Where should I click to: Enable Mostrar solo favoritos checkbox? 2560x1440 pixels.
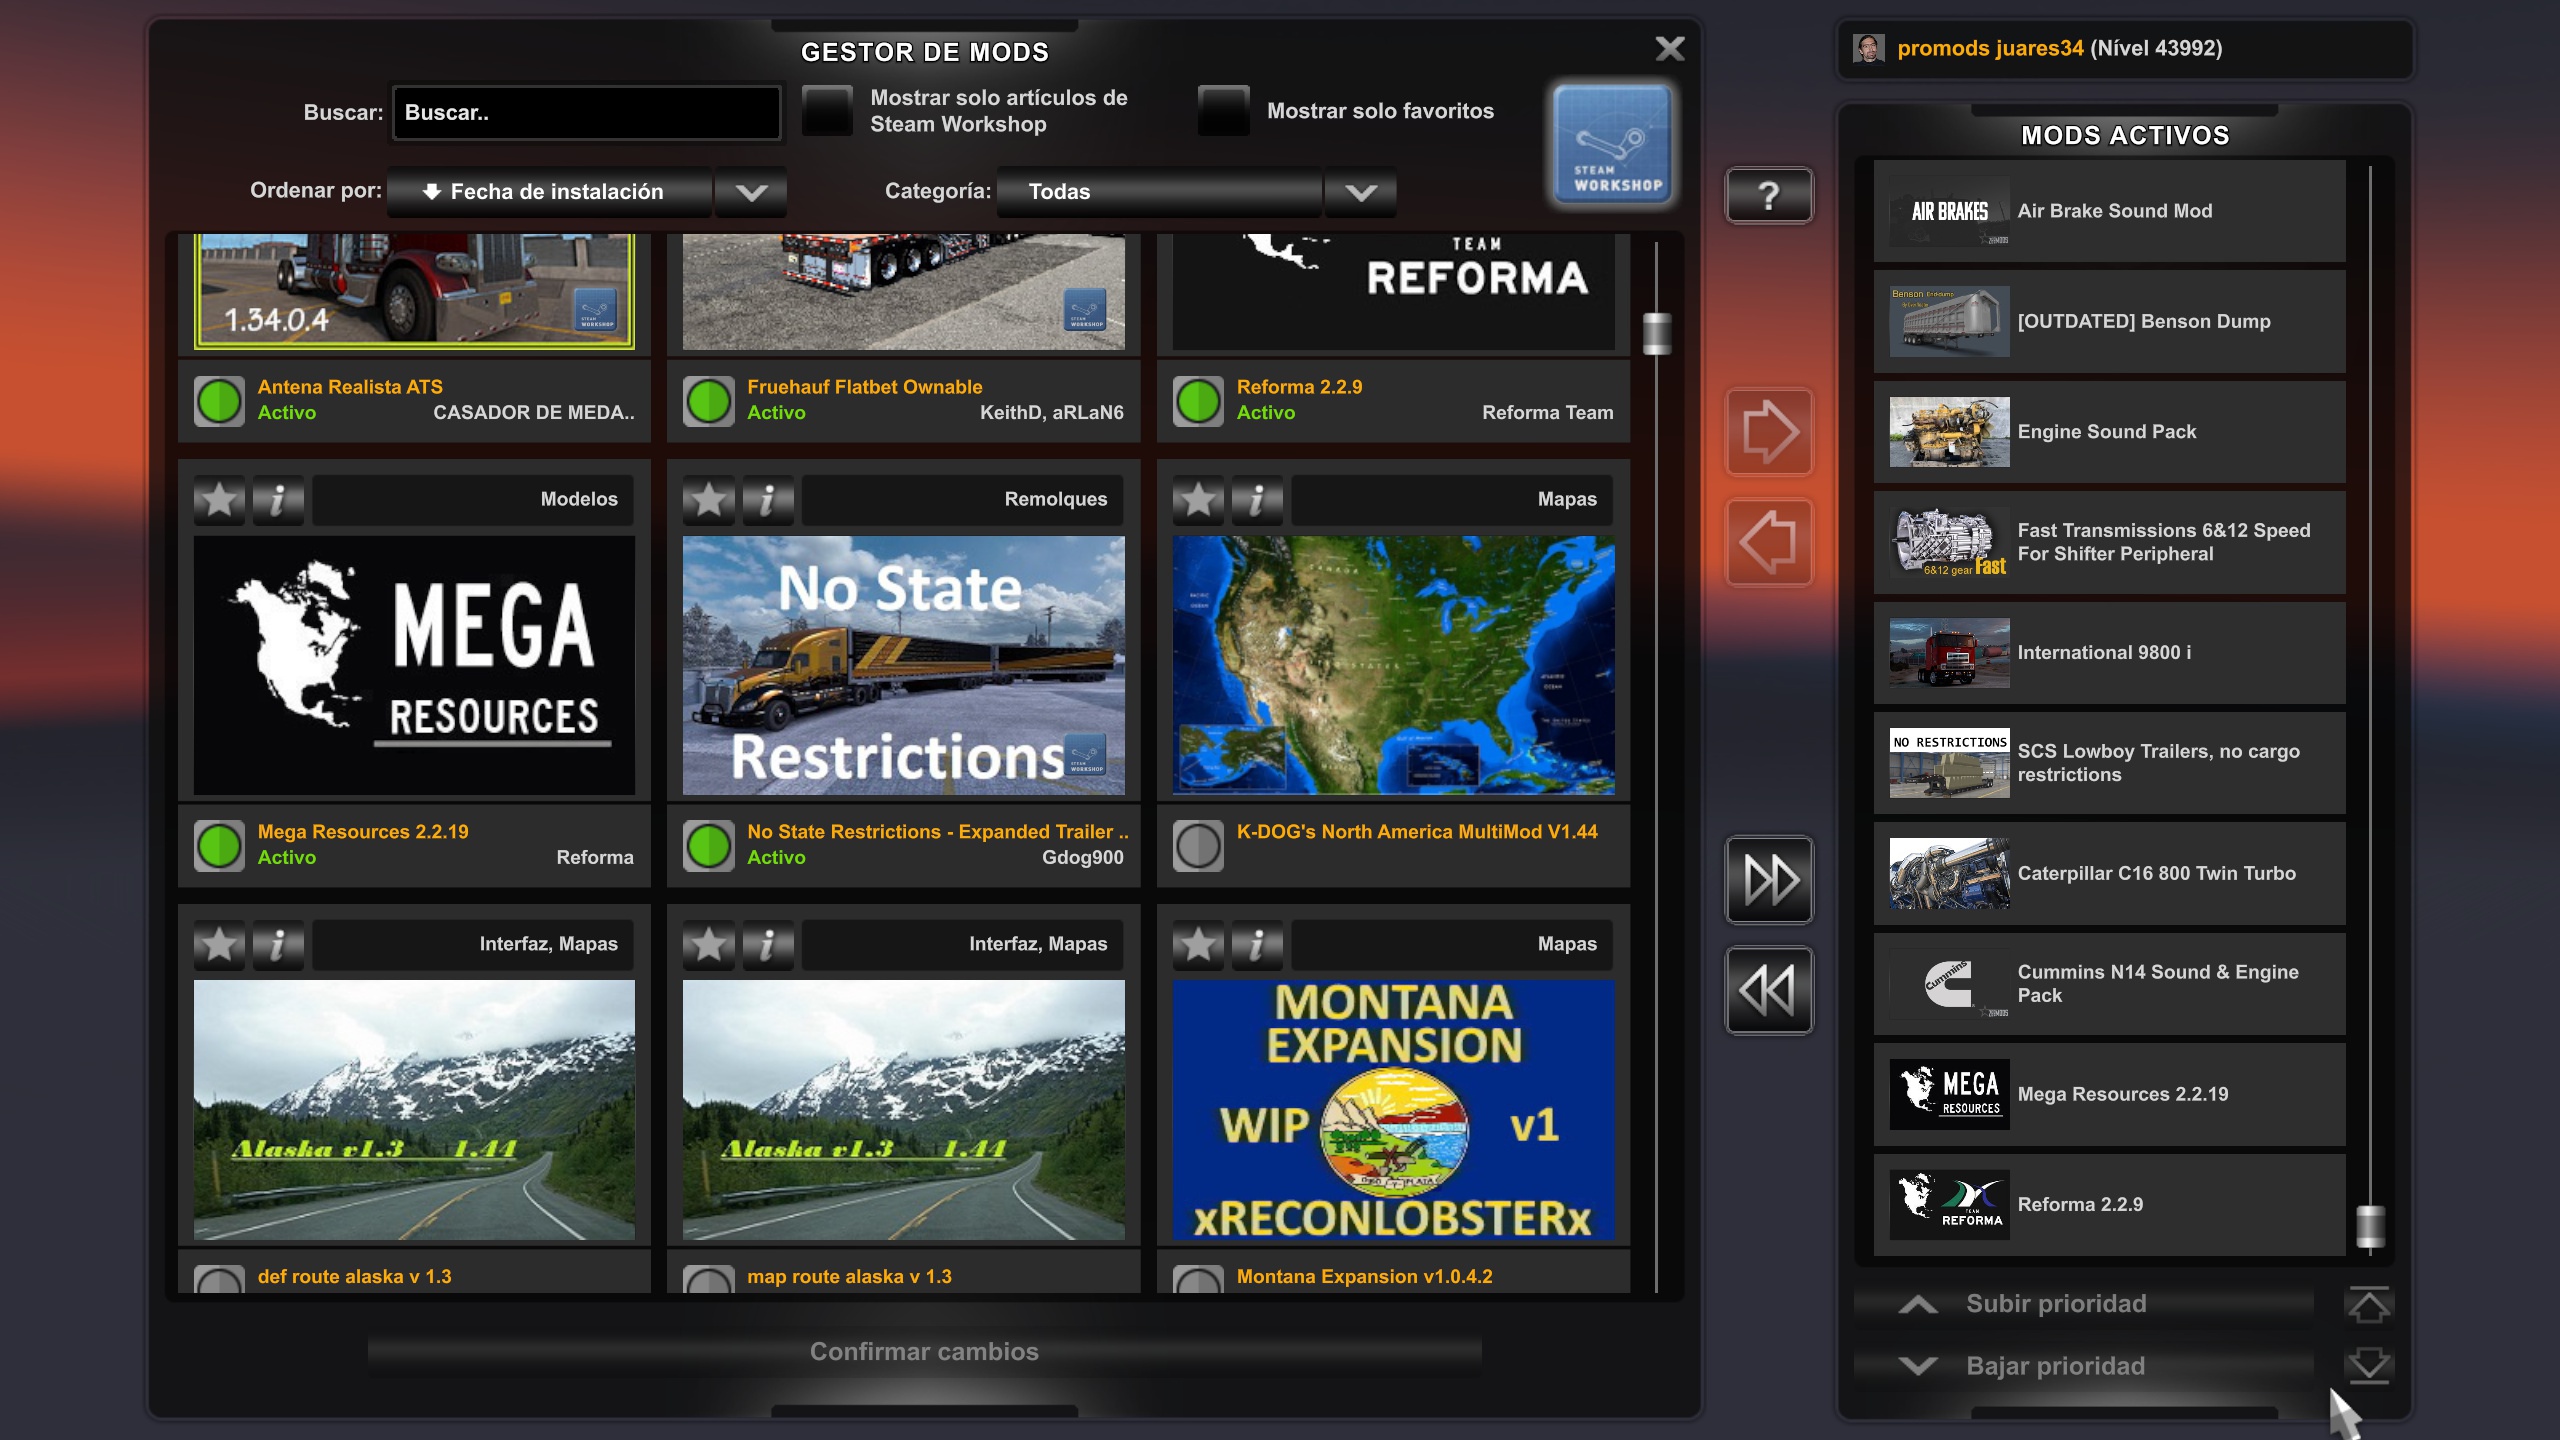pyautogui.click(x=1224, y=111)
